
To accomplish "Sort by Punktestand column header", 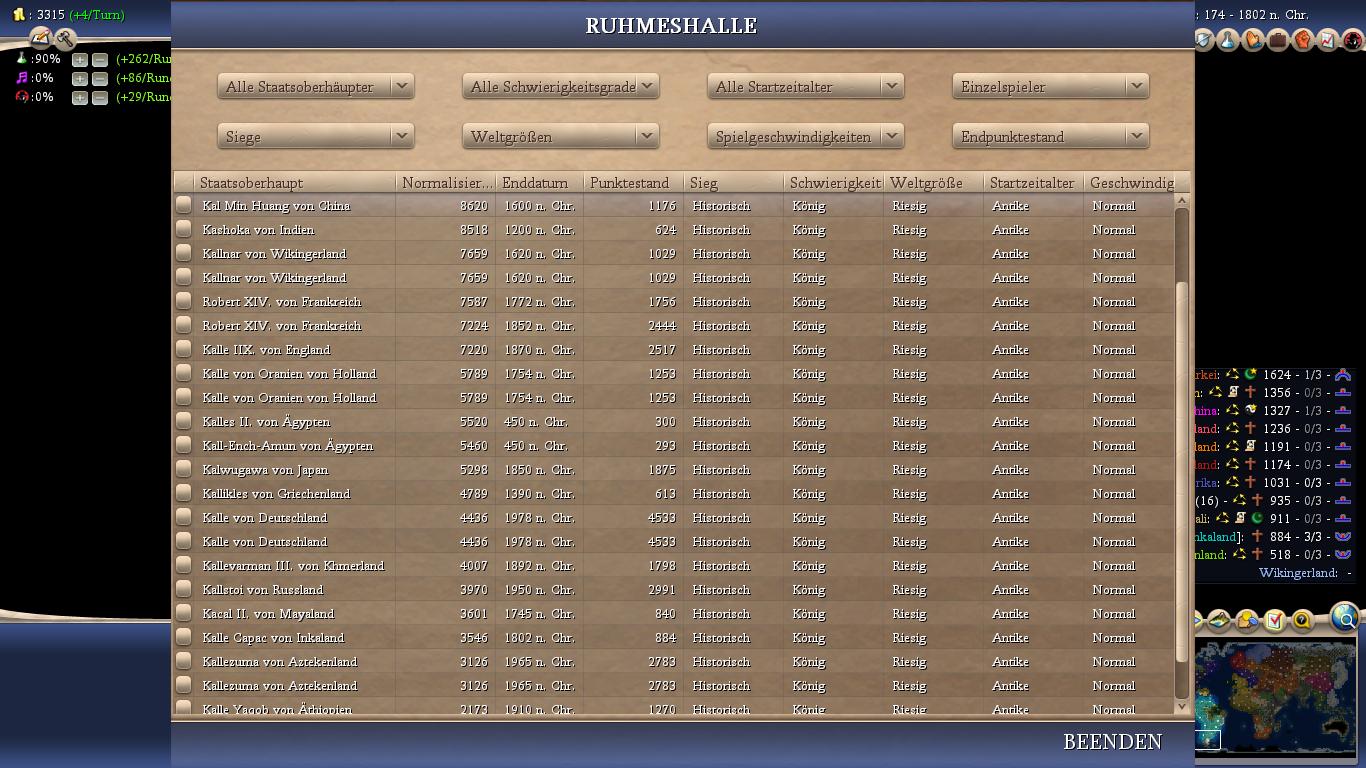I will click(632, 183).
